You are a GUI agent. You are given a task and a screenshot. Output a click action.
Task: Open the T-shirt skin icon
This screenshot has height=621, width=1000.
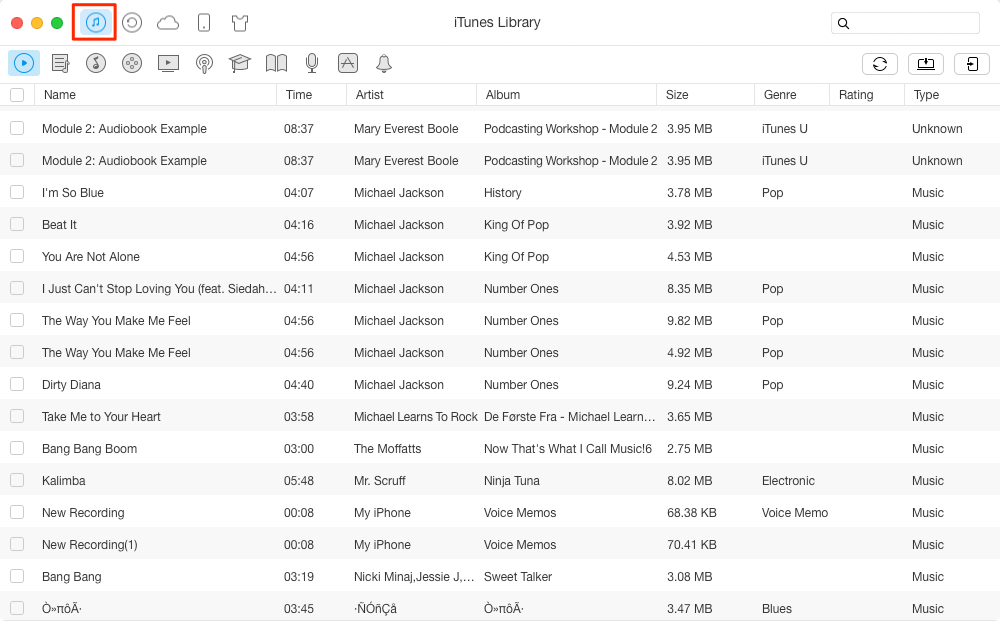tap(240, 24)
